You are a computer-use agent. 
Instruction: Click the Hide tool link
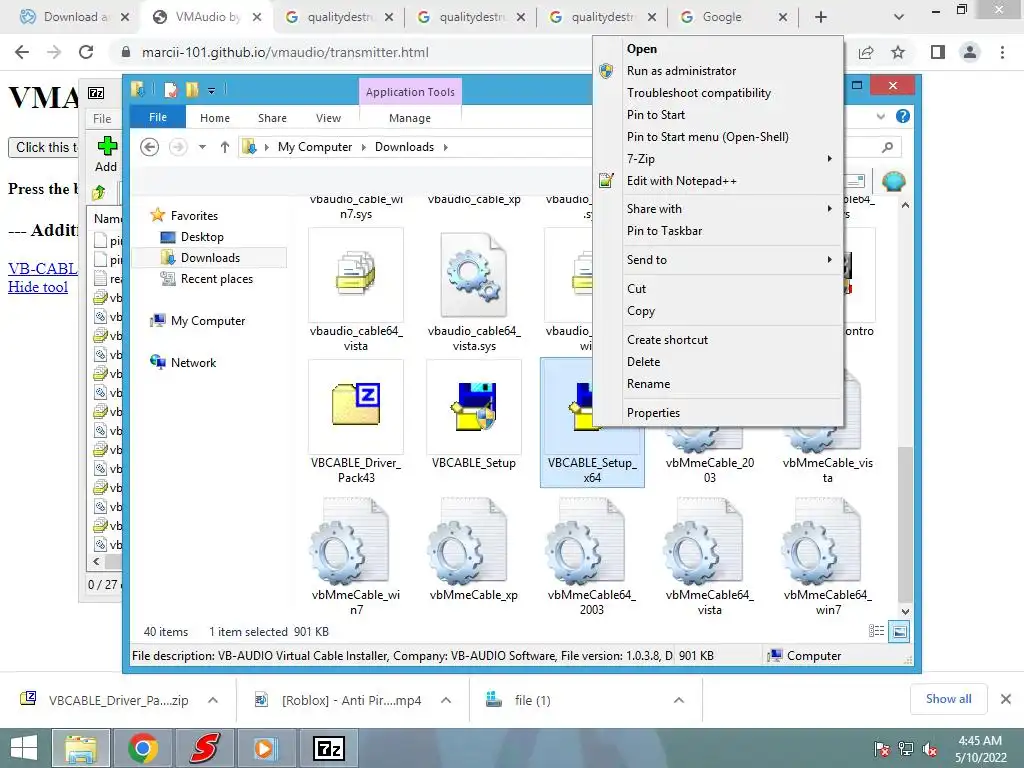click(38, 287)
